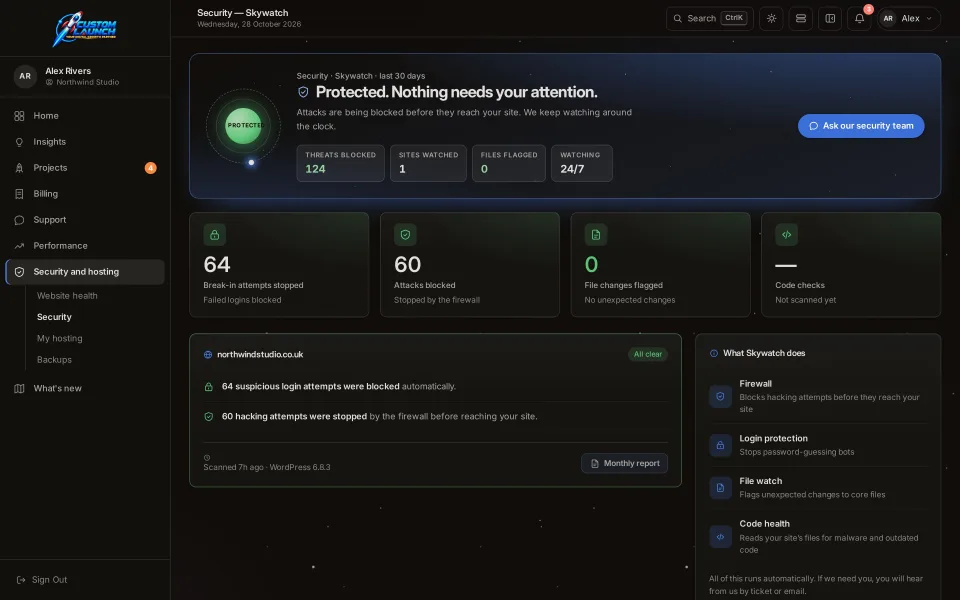Click the Home grid icon

[x=19, y=116]
